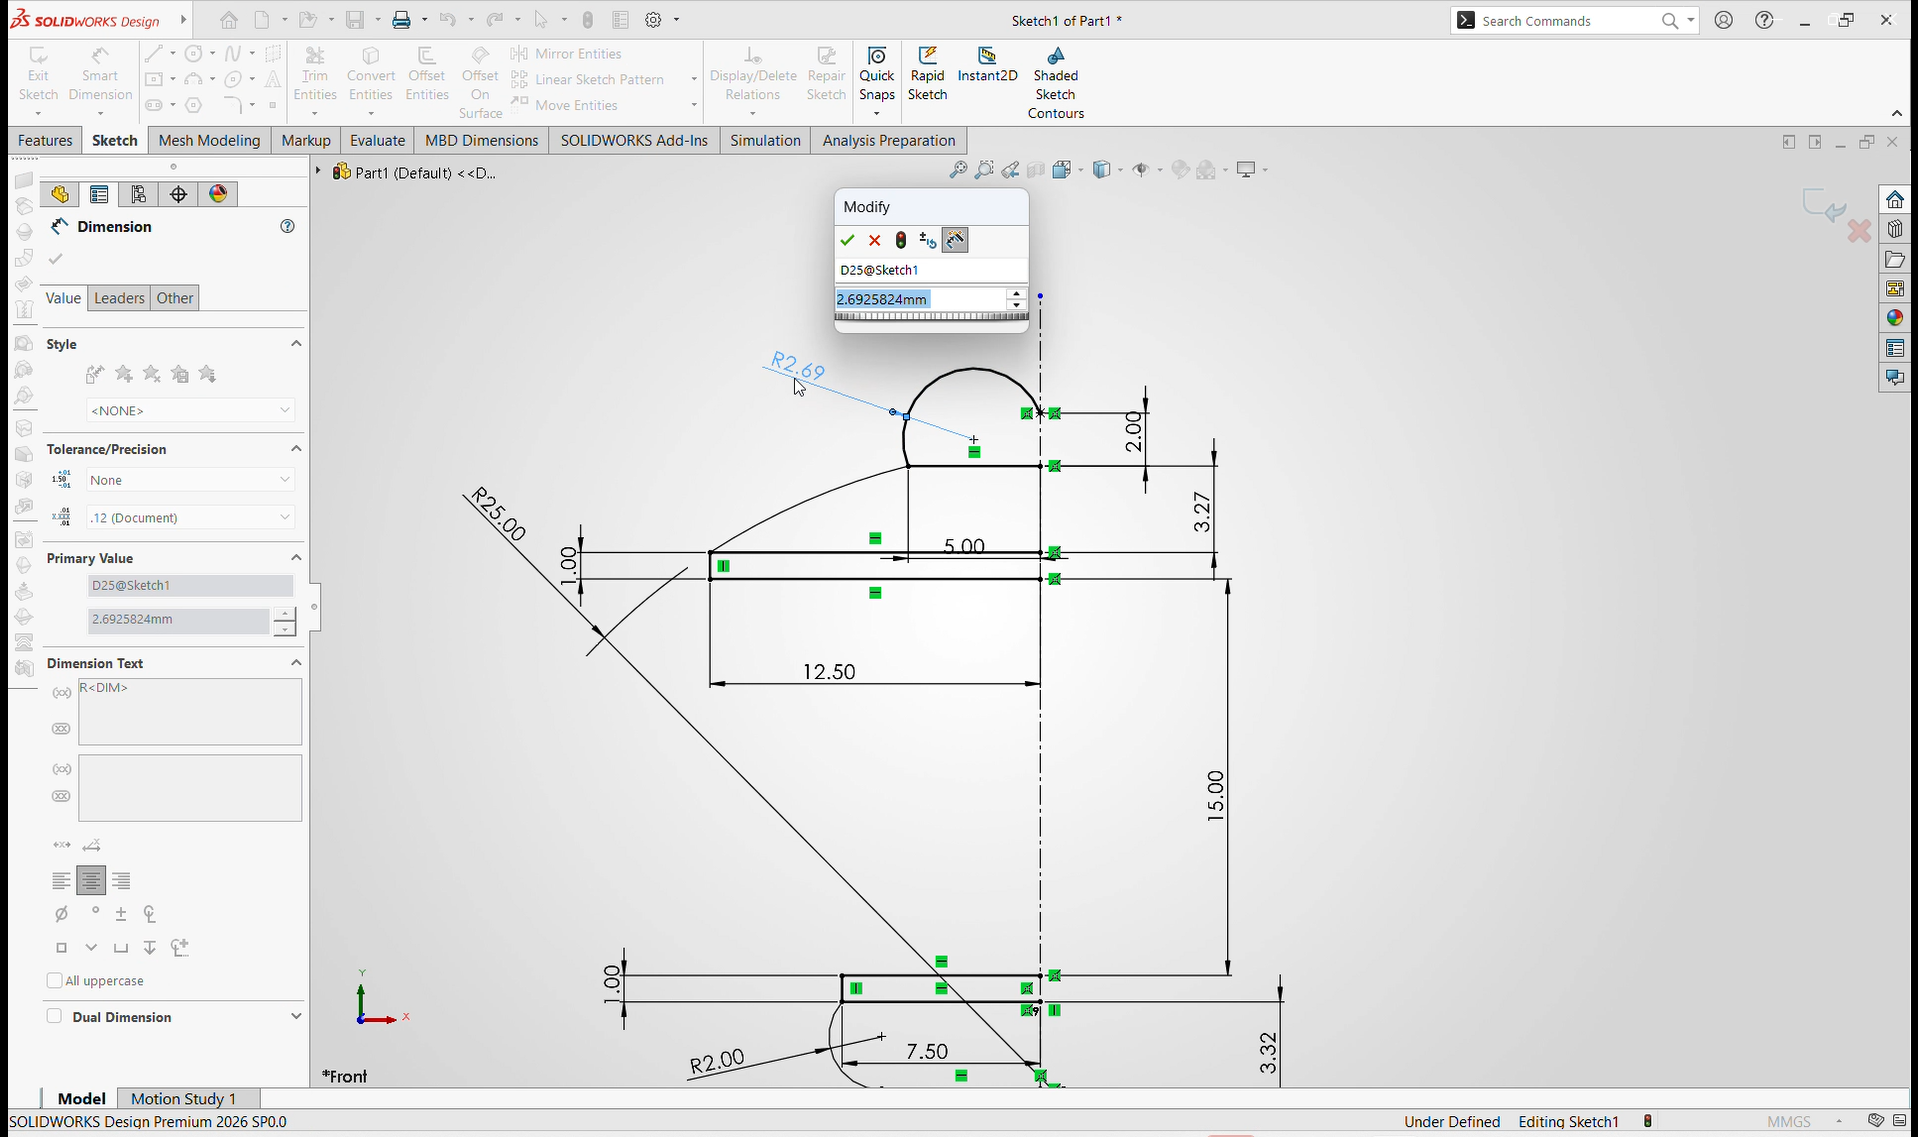The height and width of the screenshot is (1137, 1918).
Task: Click the Reverse Sense icon in Modify
Action: 928,240
